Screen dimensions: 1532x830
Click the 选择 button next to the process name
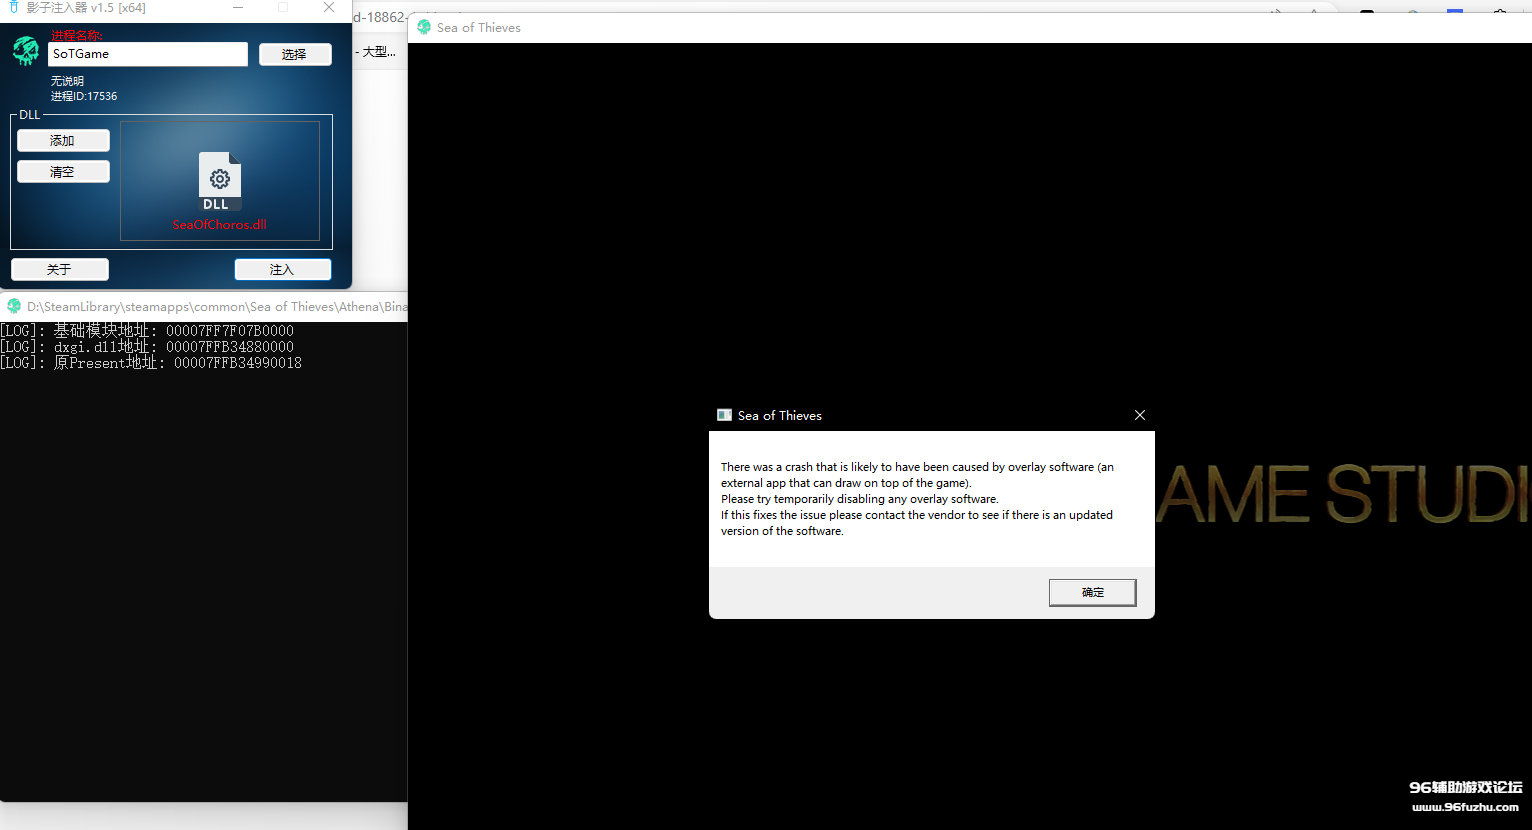tap(294, 54)
